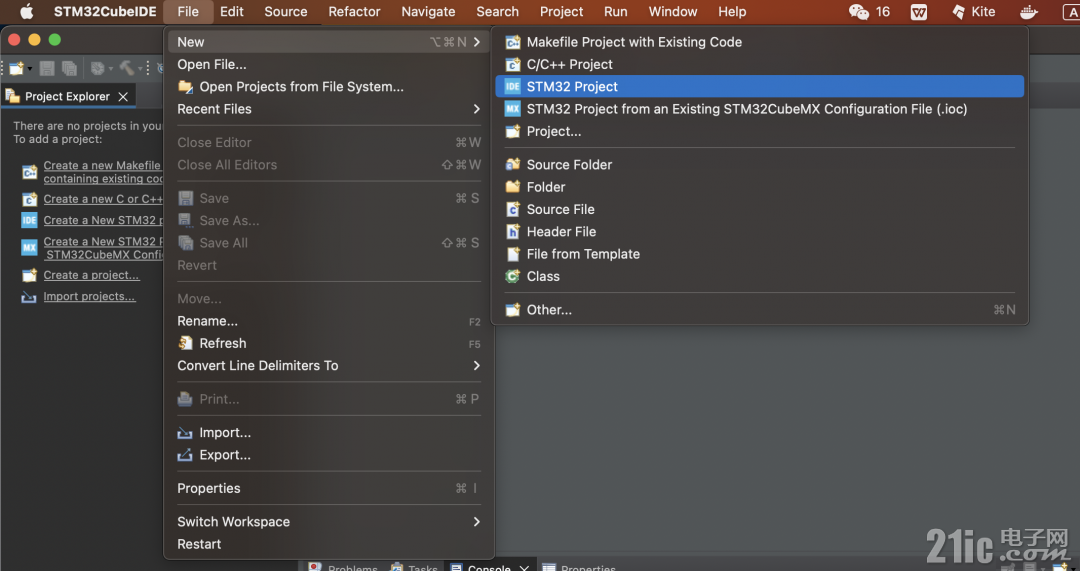This screenshot has height=571, width=1080.
Task: Choose Open File... from File menu
Action: (329, 65)
